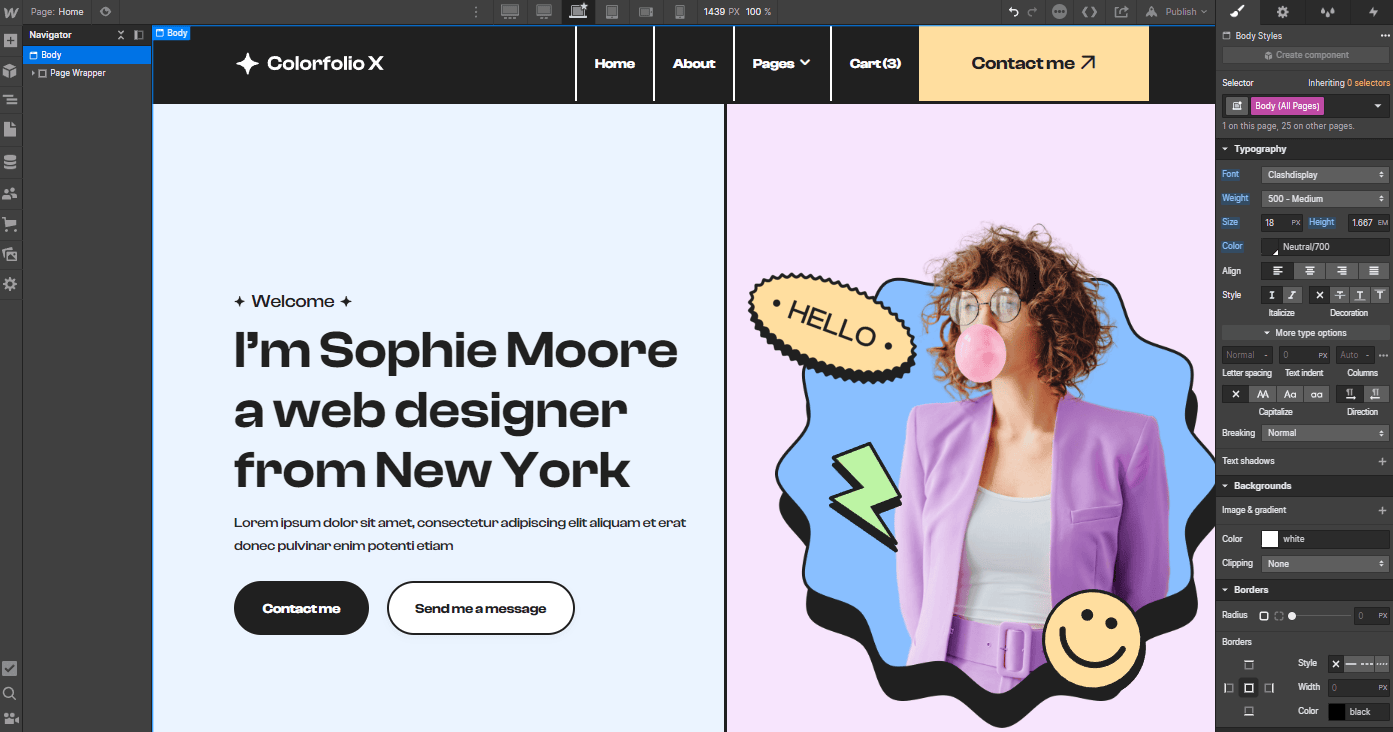The image size is (1393, 732).
Task: Switch to the Style Manager tab
Action: click(x=1236, y=12)
